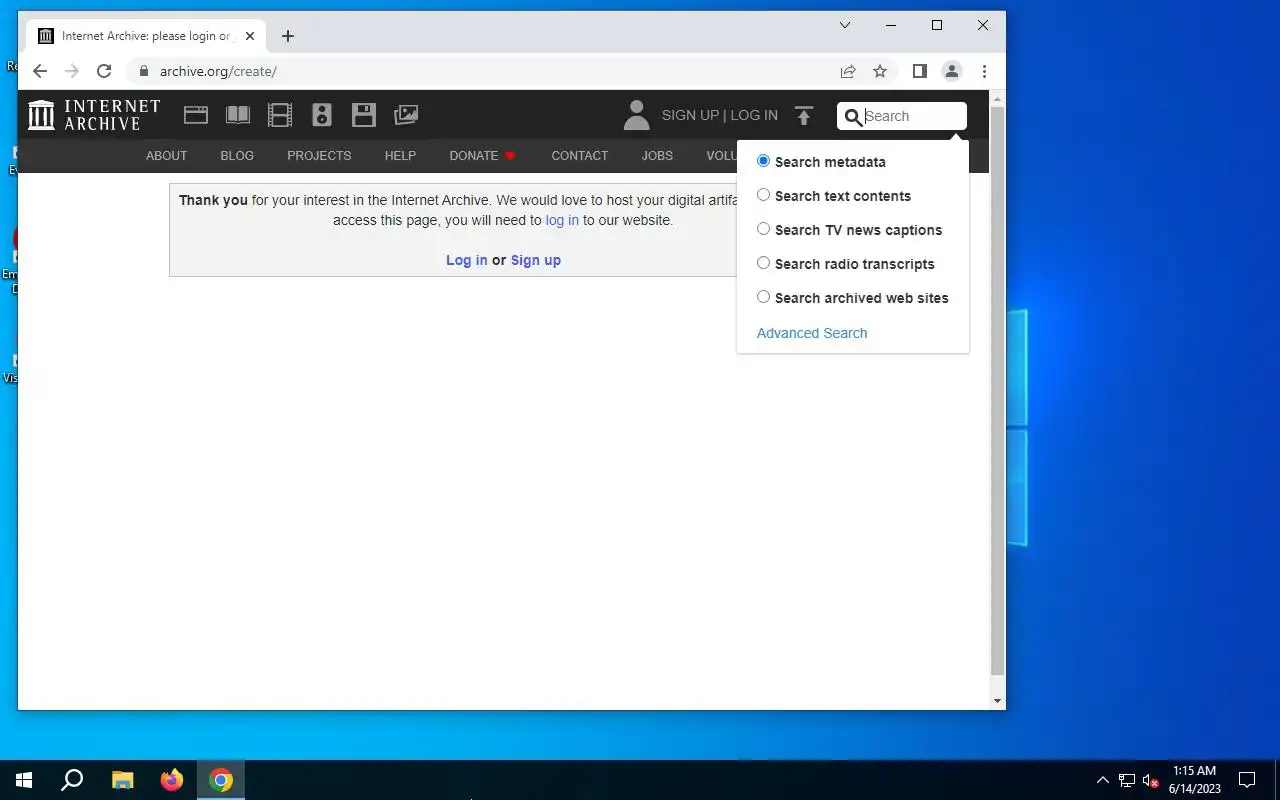
Task: Click the scrollbar up arrow
Action: 997,98
